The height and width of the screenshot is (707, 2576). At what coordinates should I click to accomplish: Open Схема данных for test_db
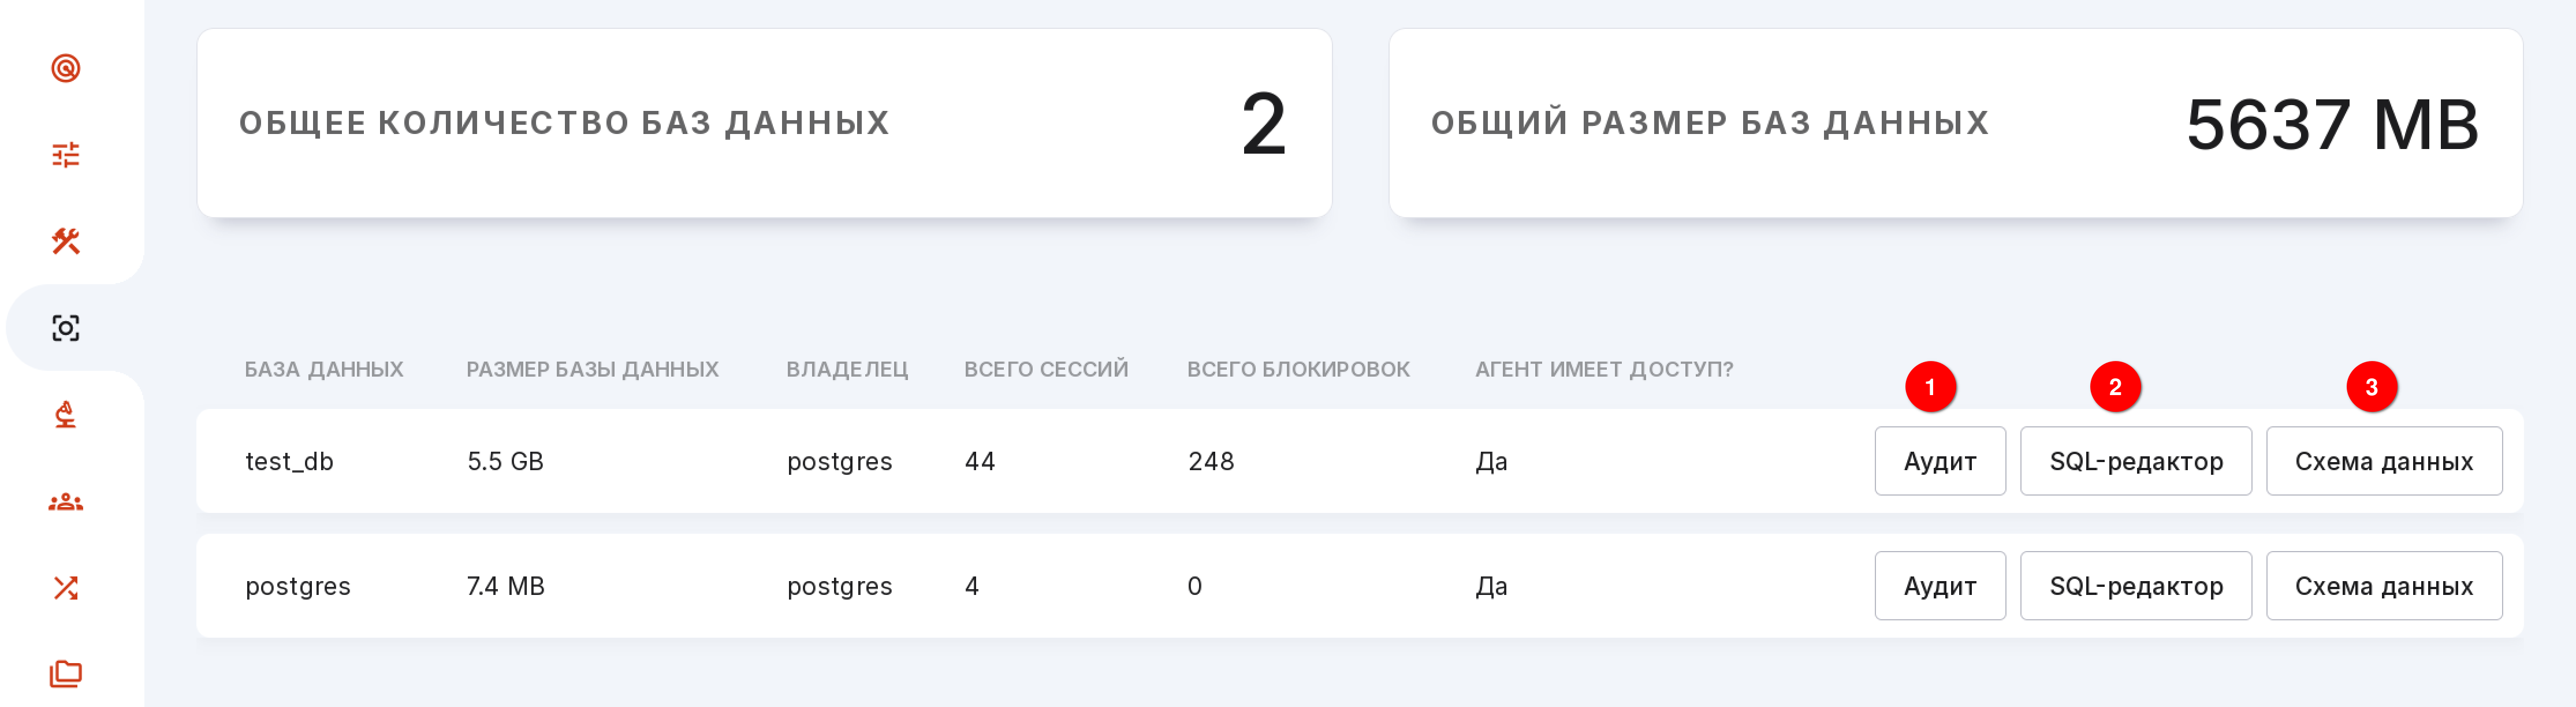coord(2384,461)
